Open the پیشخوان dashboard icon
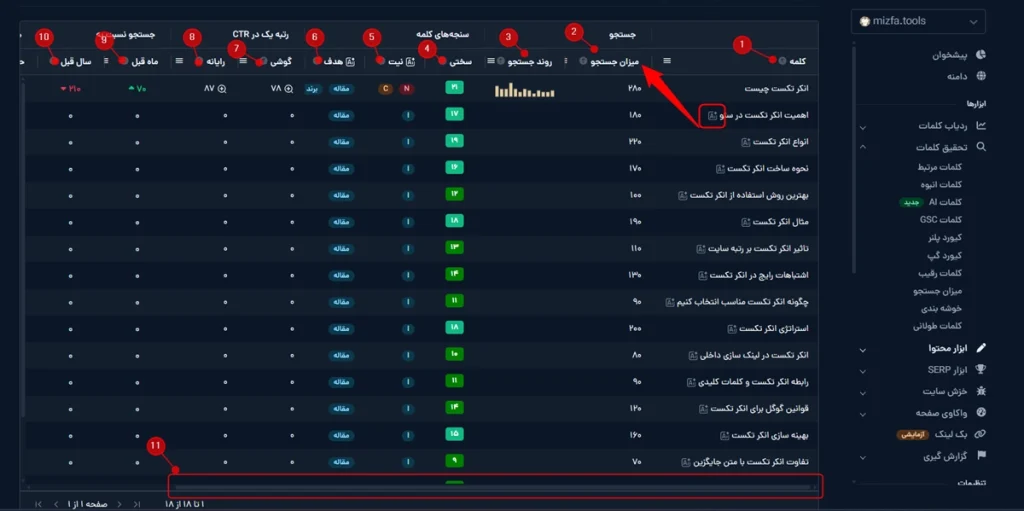The width and height of the screenshot is (1024, 511). 980,56
